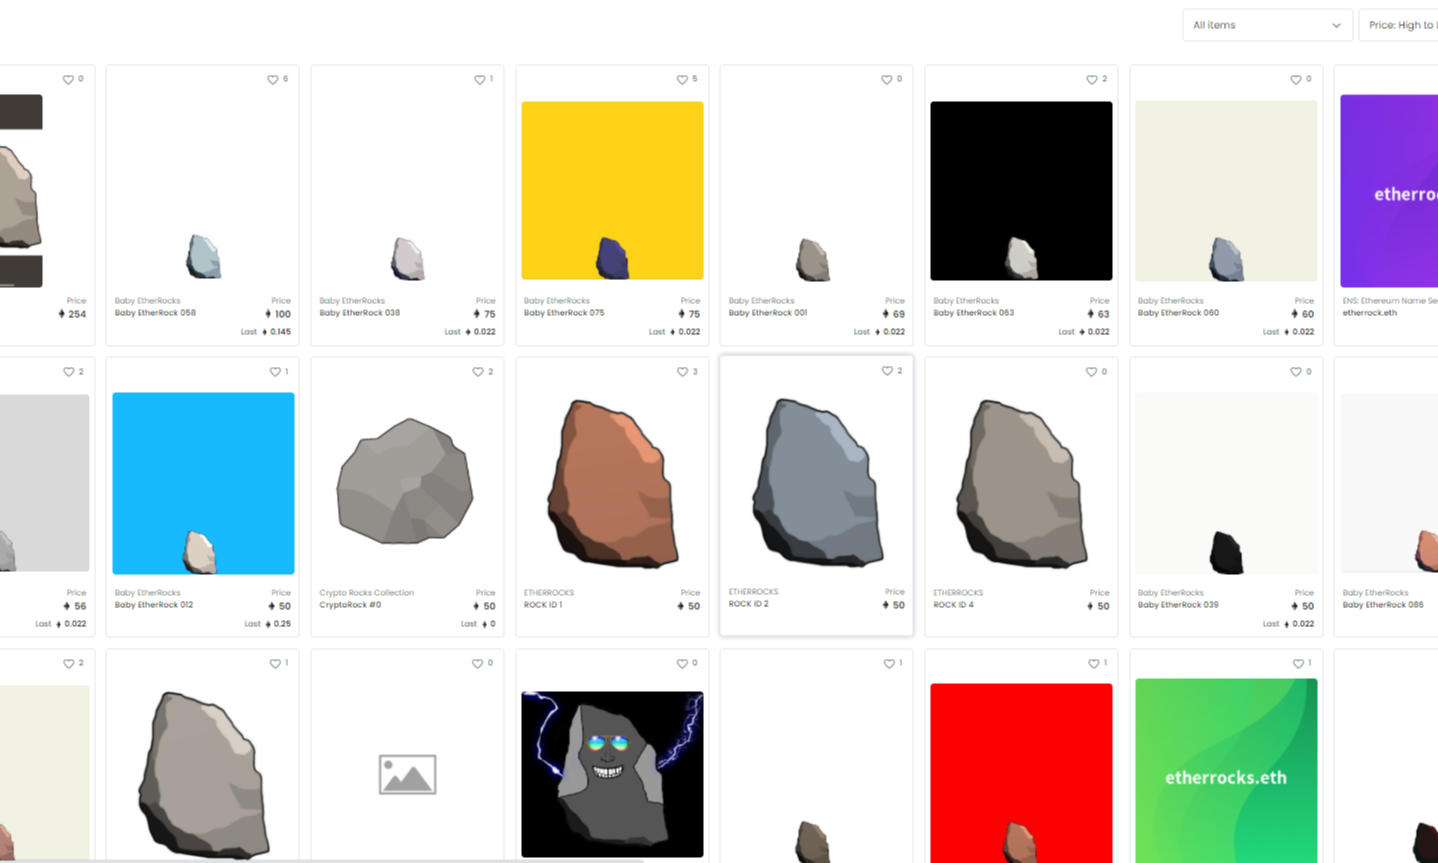Favorite the Baby EtherRock 012 card
This screenshot has width=1438, height=863.
(275, 372)
